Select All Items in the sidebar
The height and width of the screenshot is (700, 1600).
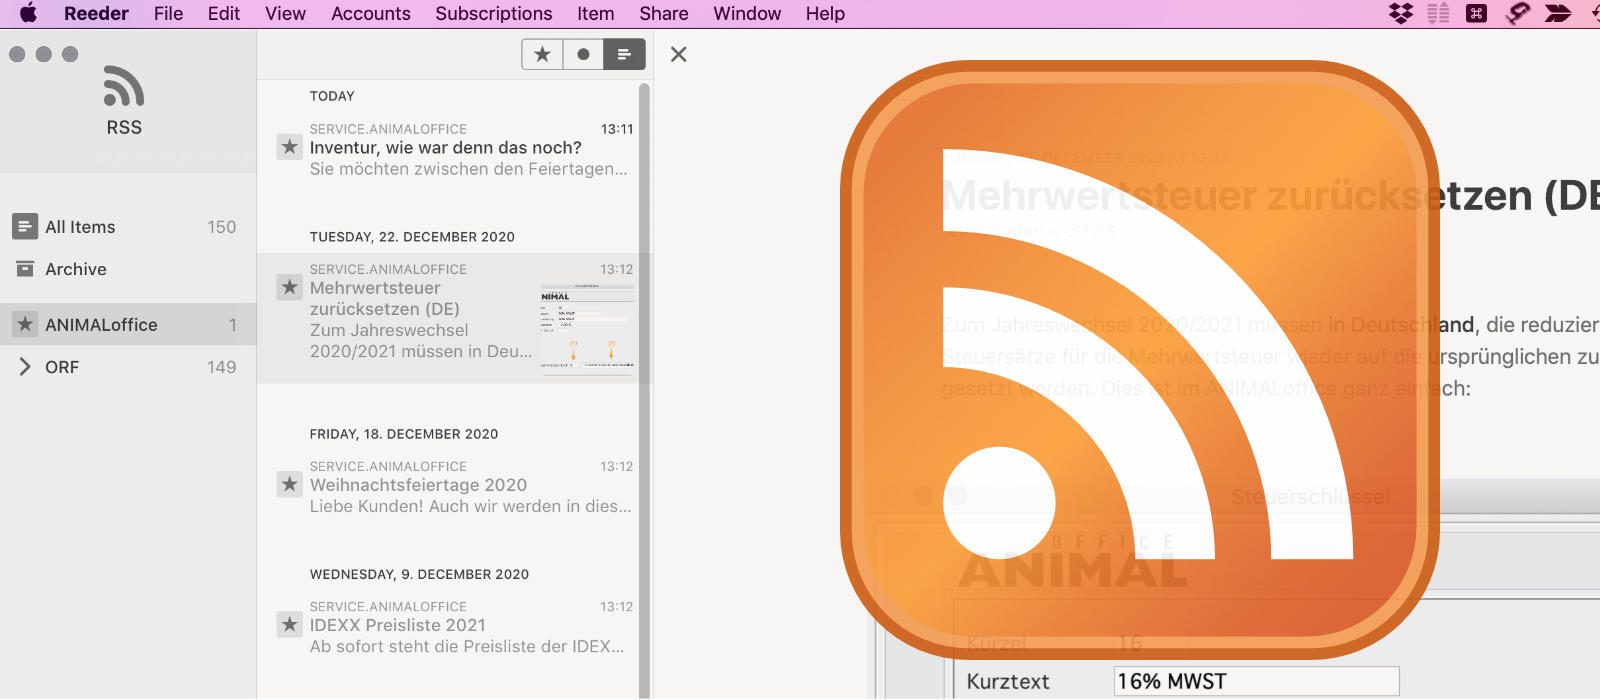coord(128,227)
